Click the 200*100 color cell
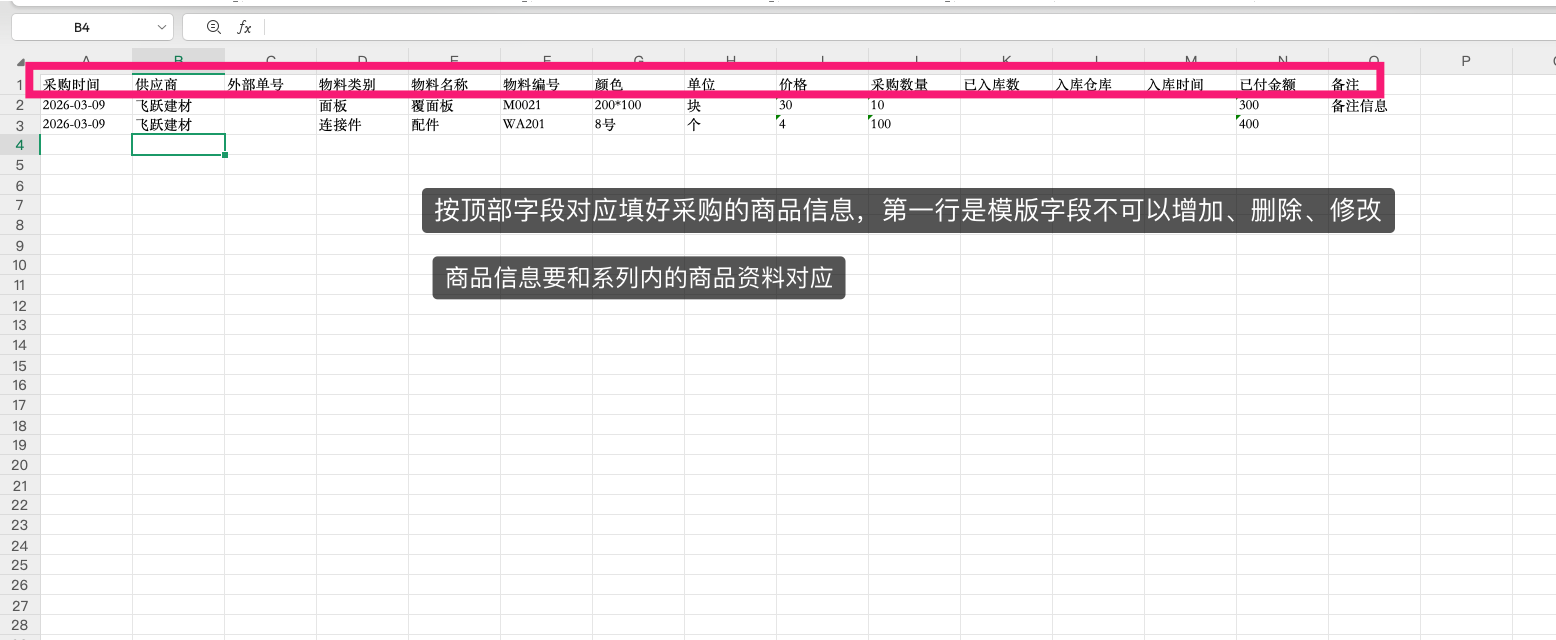Image resolution: width=1556 pixels, height=640 pixels. point(638,105)
